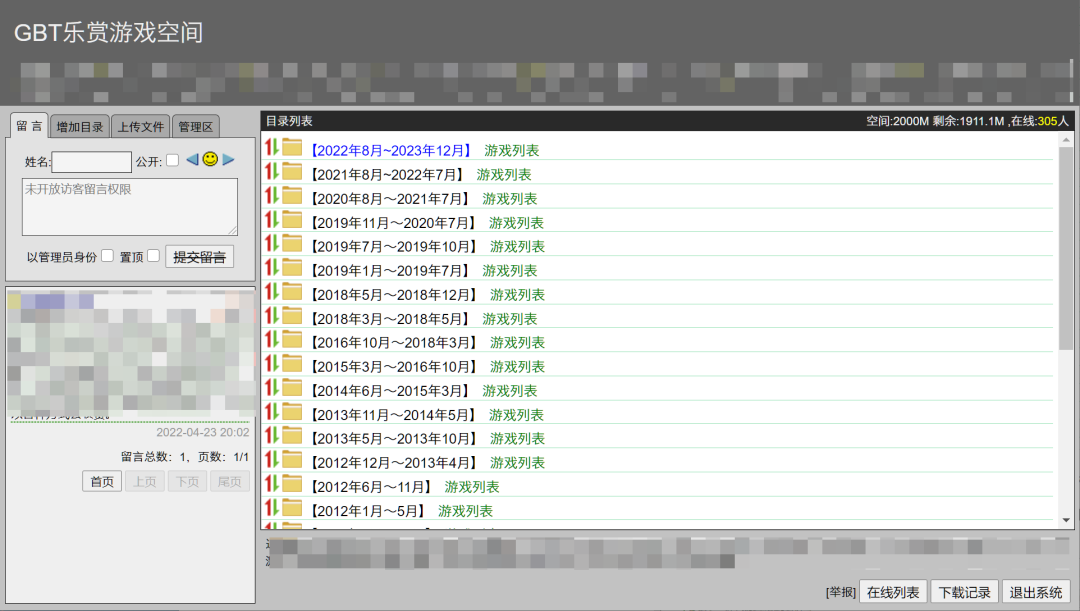Click sort arrows icon beside 2021年8月~2022年7月
Image resolution: width=1080 pixels, height=611 pixels.
(x=270, y=172)
